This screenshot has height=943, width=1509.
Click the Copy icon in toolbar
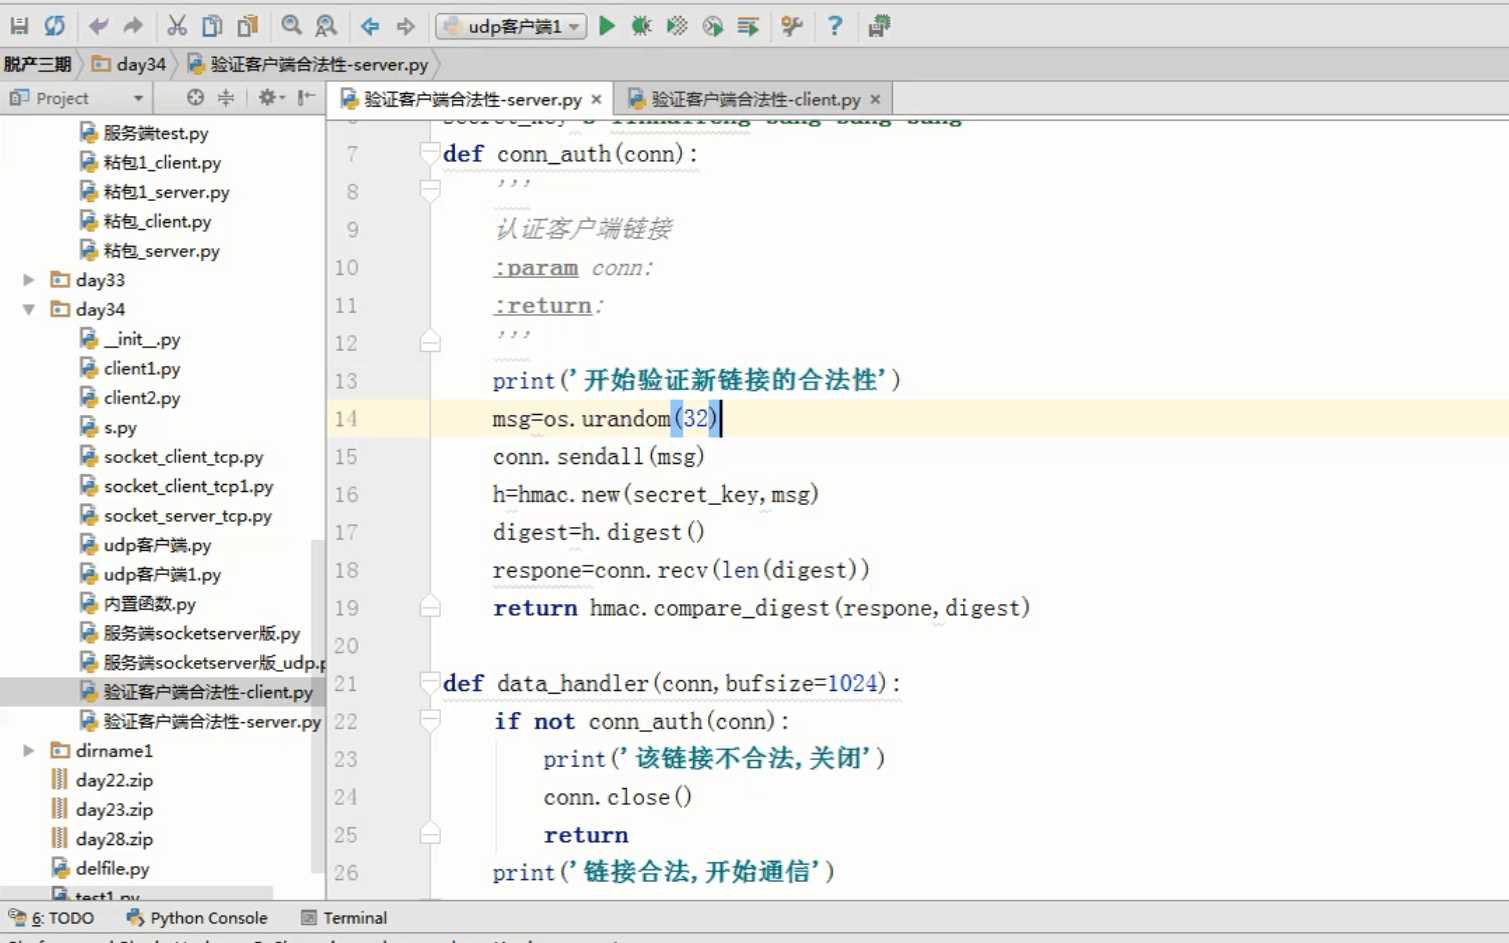[x=212, y=26]
